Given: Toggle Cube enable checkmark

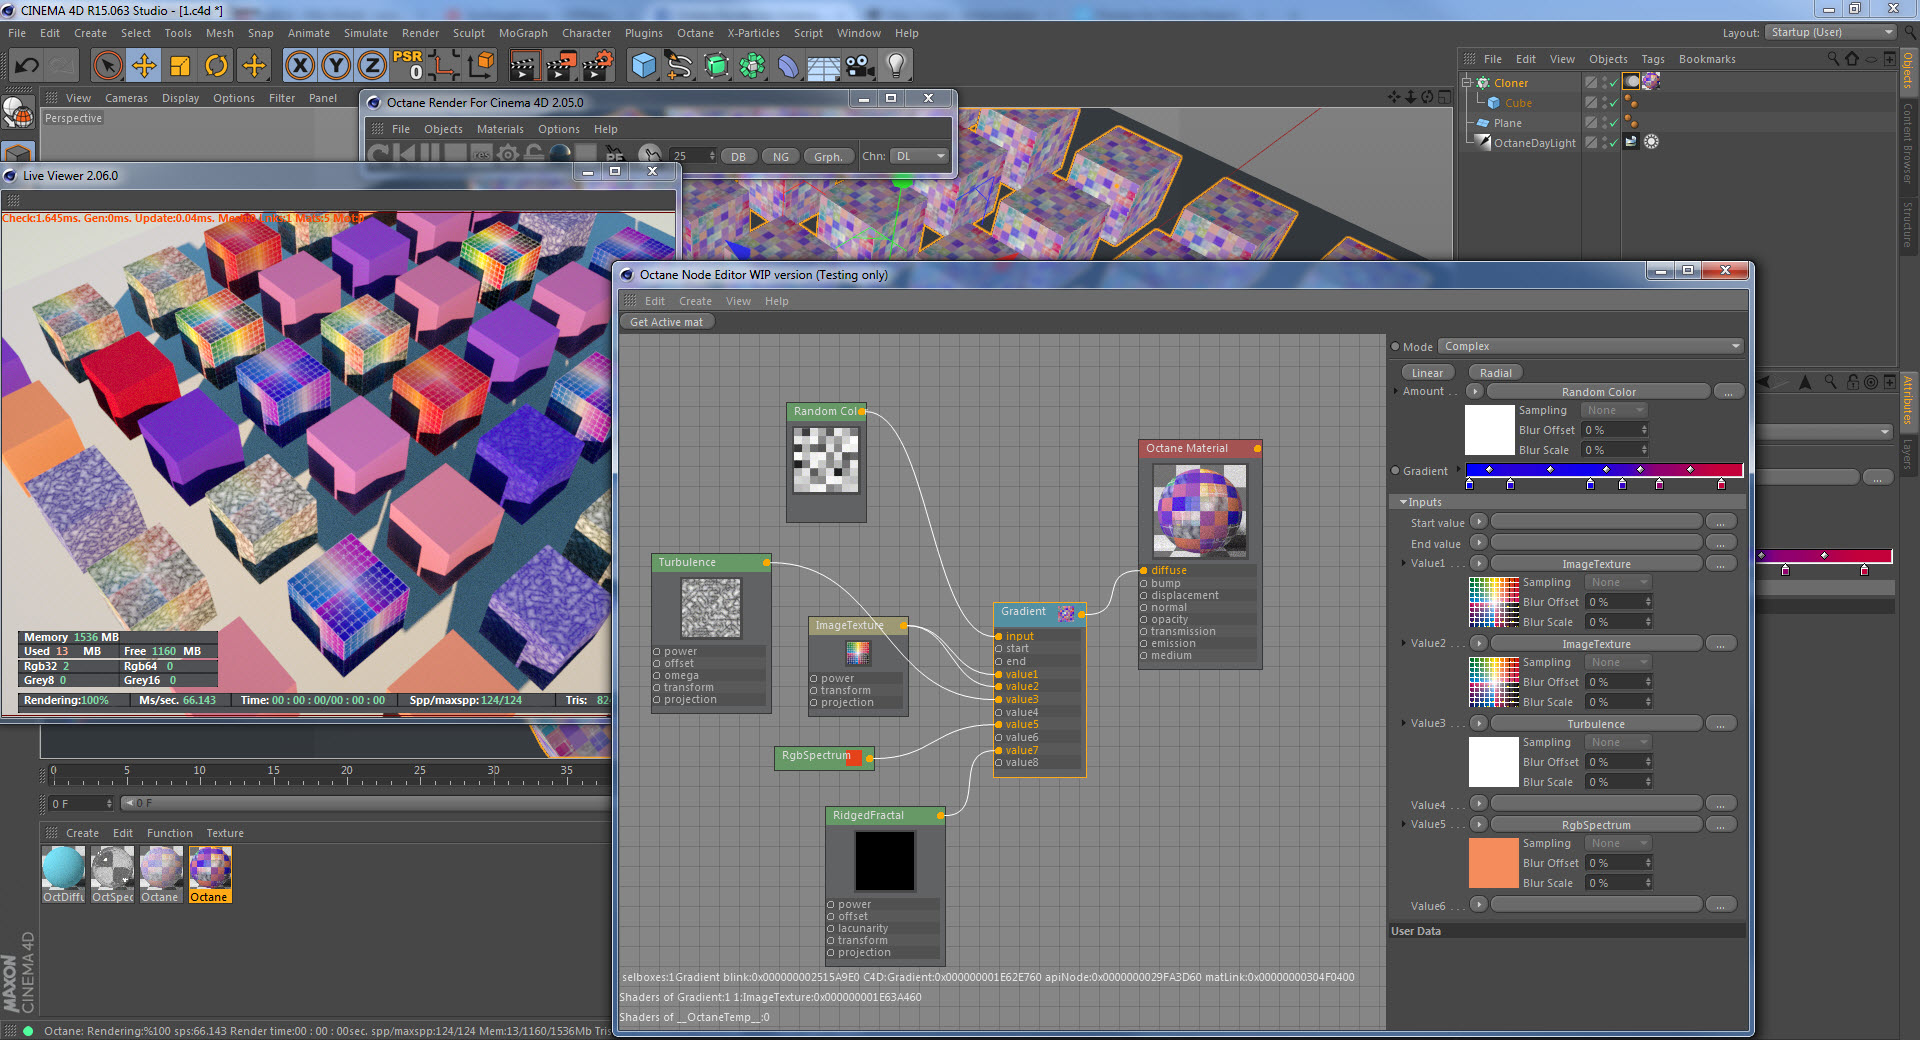Looking at the screenshot, I should [x=1612, y=103].
